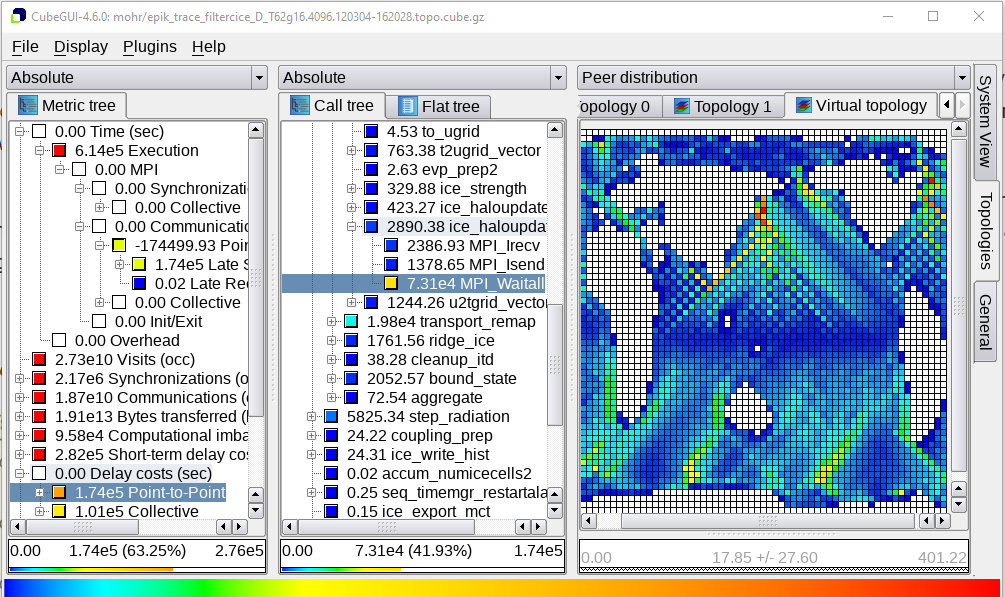Click yellow color box beside MPI_Waitall
The height and width of the screenshot is (597, 1005).
[391, 283]
